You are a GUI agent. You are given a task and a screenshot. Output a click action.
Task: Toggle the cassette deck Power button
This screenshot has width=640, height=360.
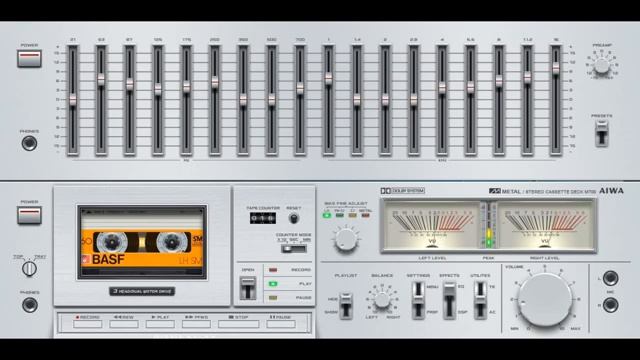pyautogui.click(x=29, y=215)
